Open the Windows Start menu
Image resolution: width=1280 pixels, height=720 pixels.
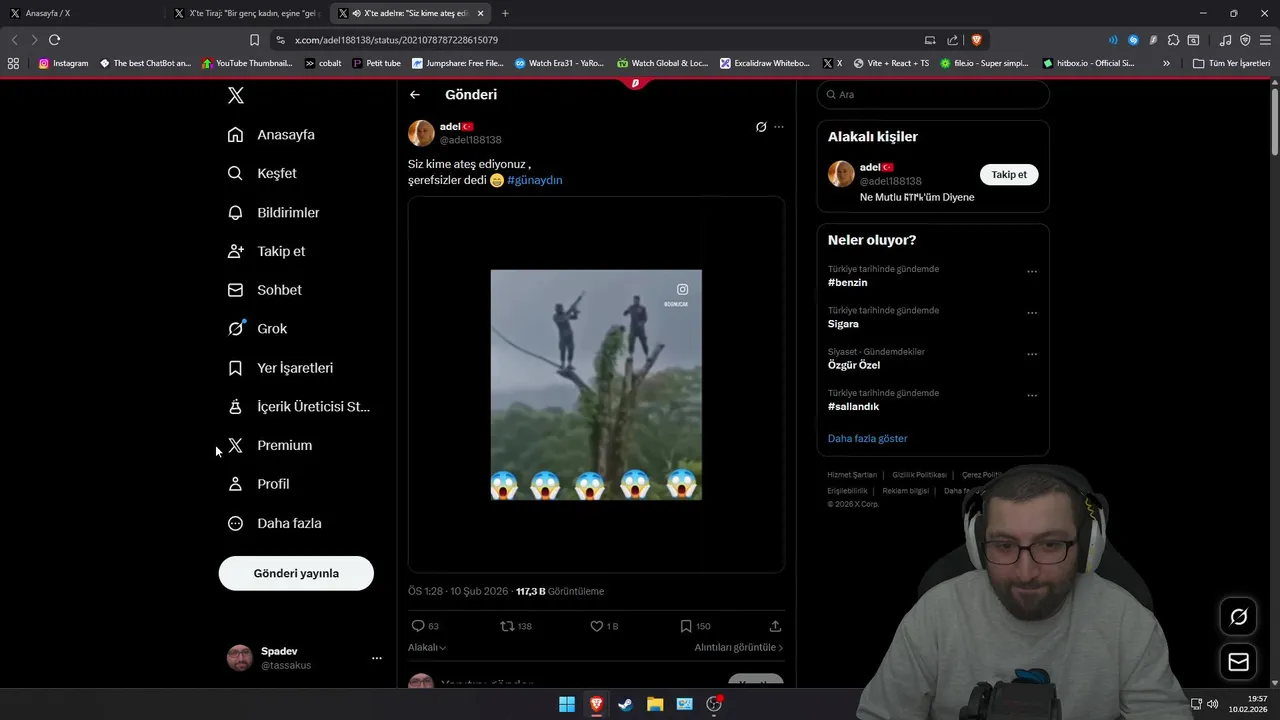click(567, 704)
